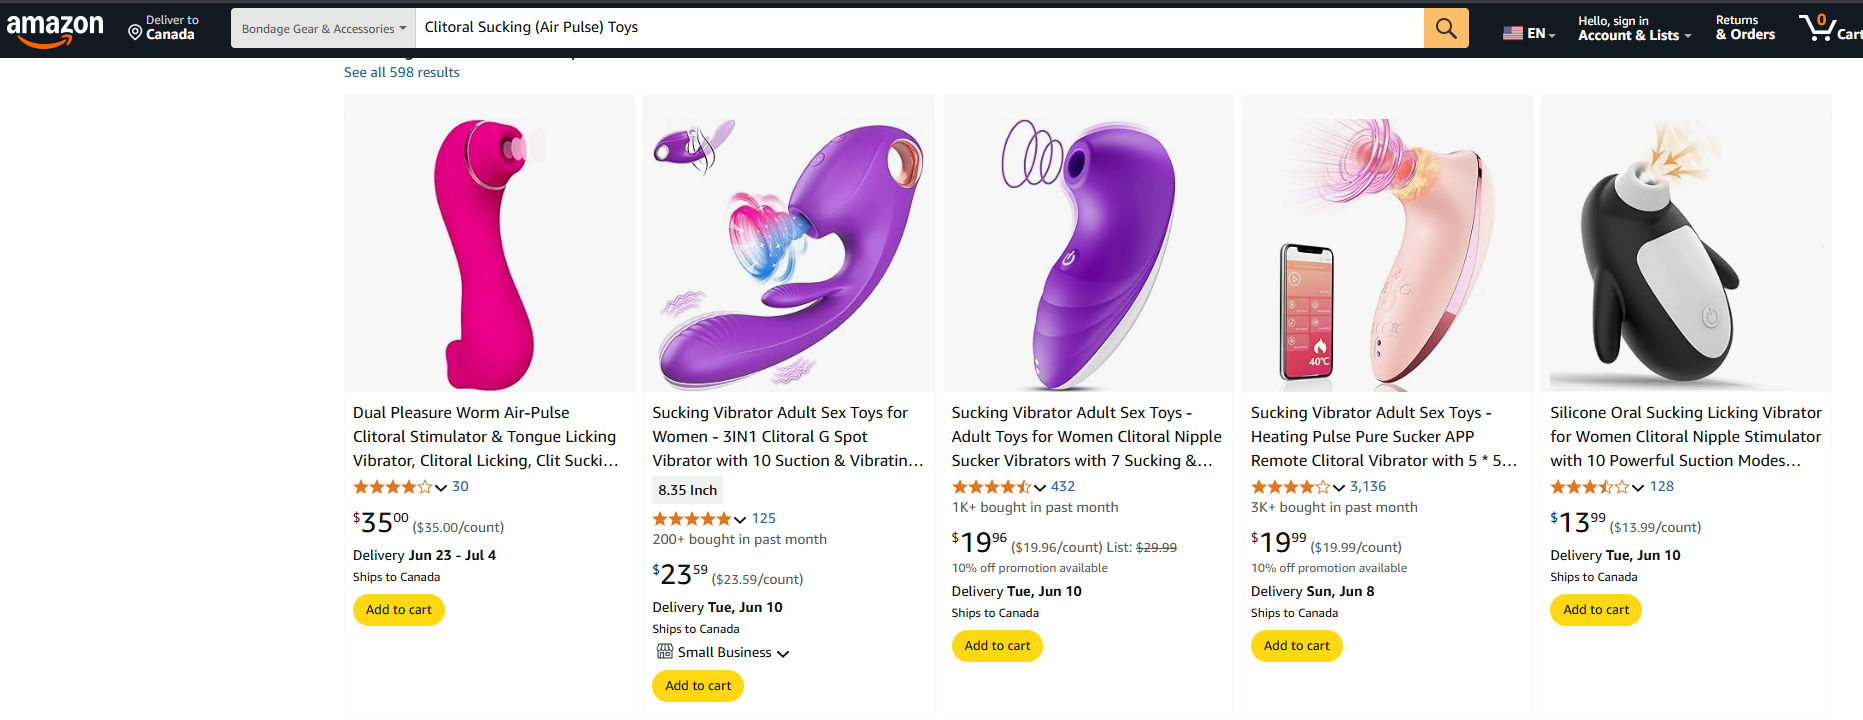Open the Bondage Gear & Accessories category dropdown
This screenshot has width=1863, height=720.
[x=322, y=27]
